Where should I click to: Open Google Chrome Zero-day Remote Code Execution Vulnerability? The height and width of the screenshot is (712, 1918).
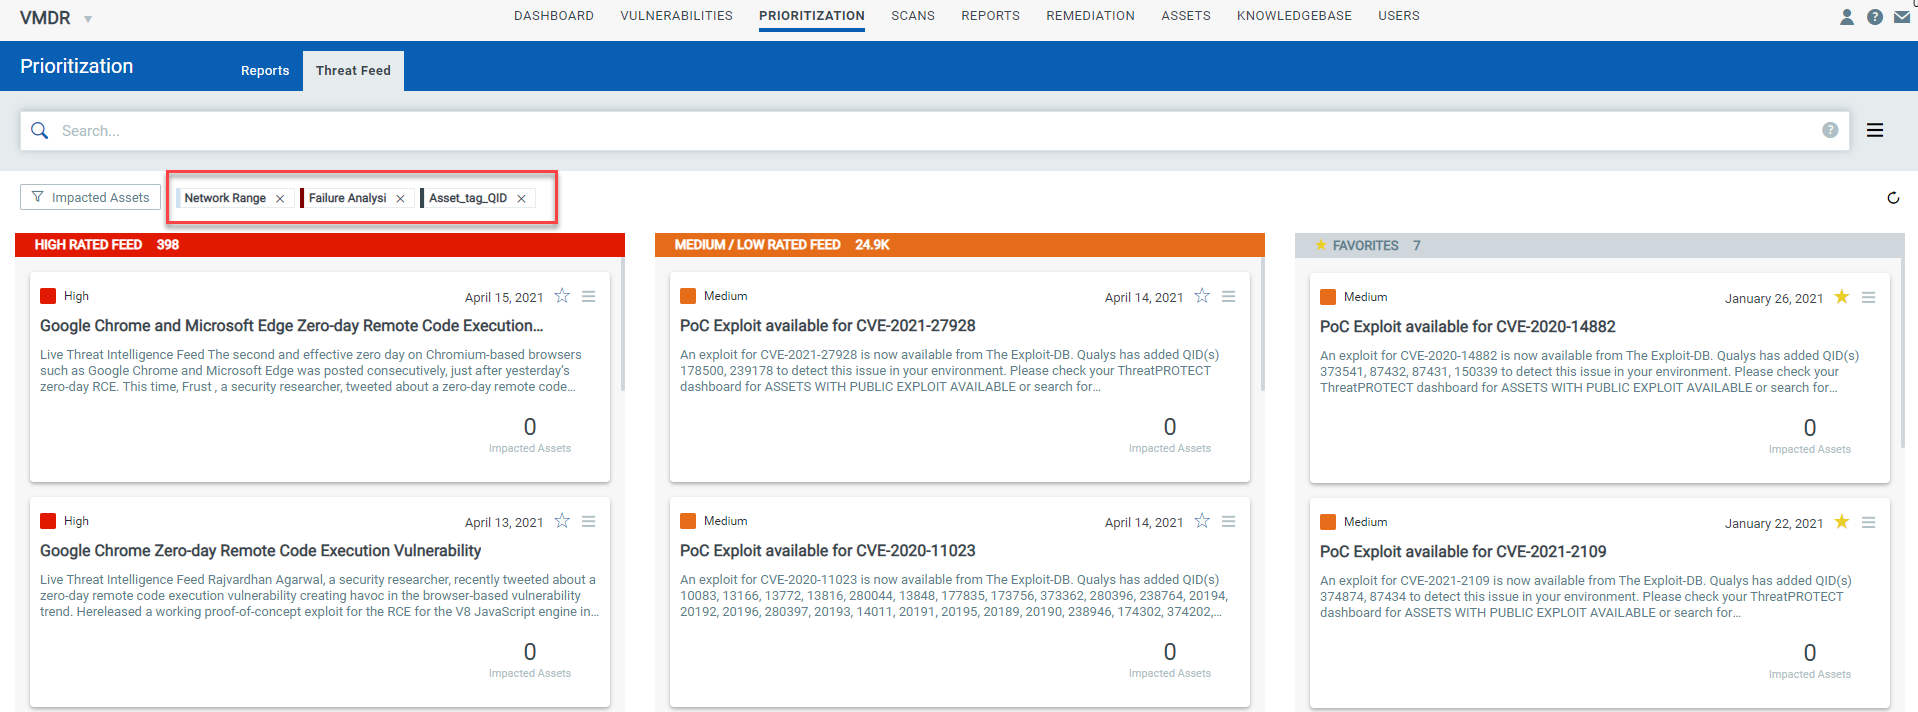tap(260, 551)
